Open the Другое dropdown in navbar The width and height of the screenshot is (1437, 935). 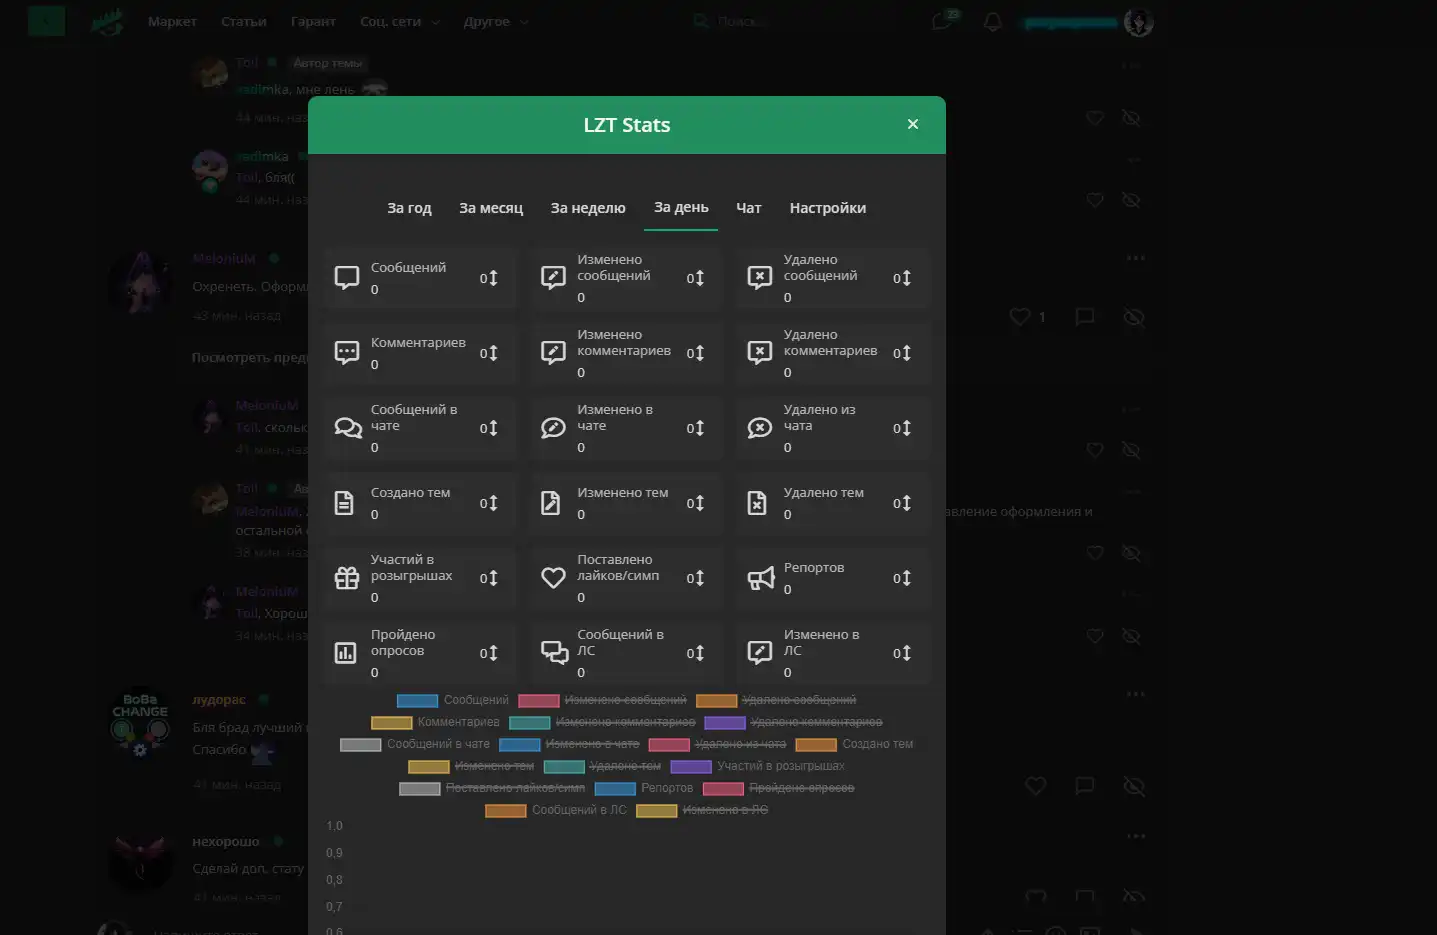(x=495, y=22)
